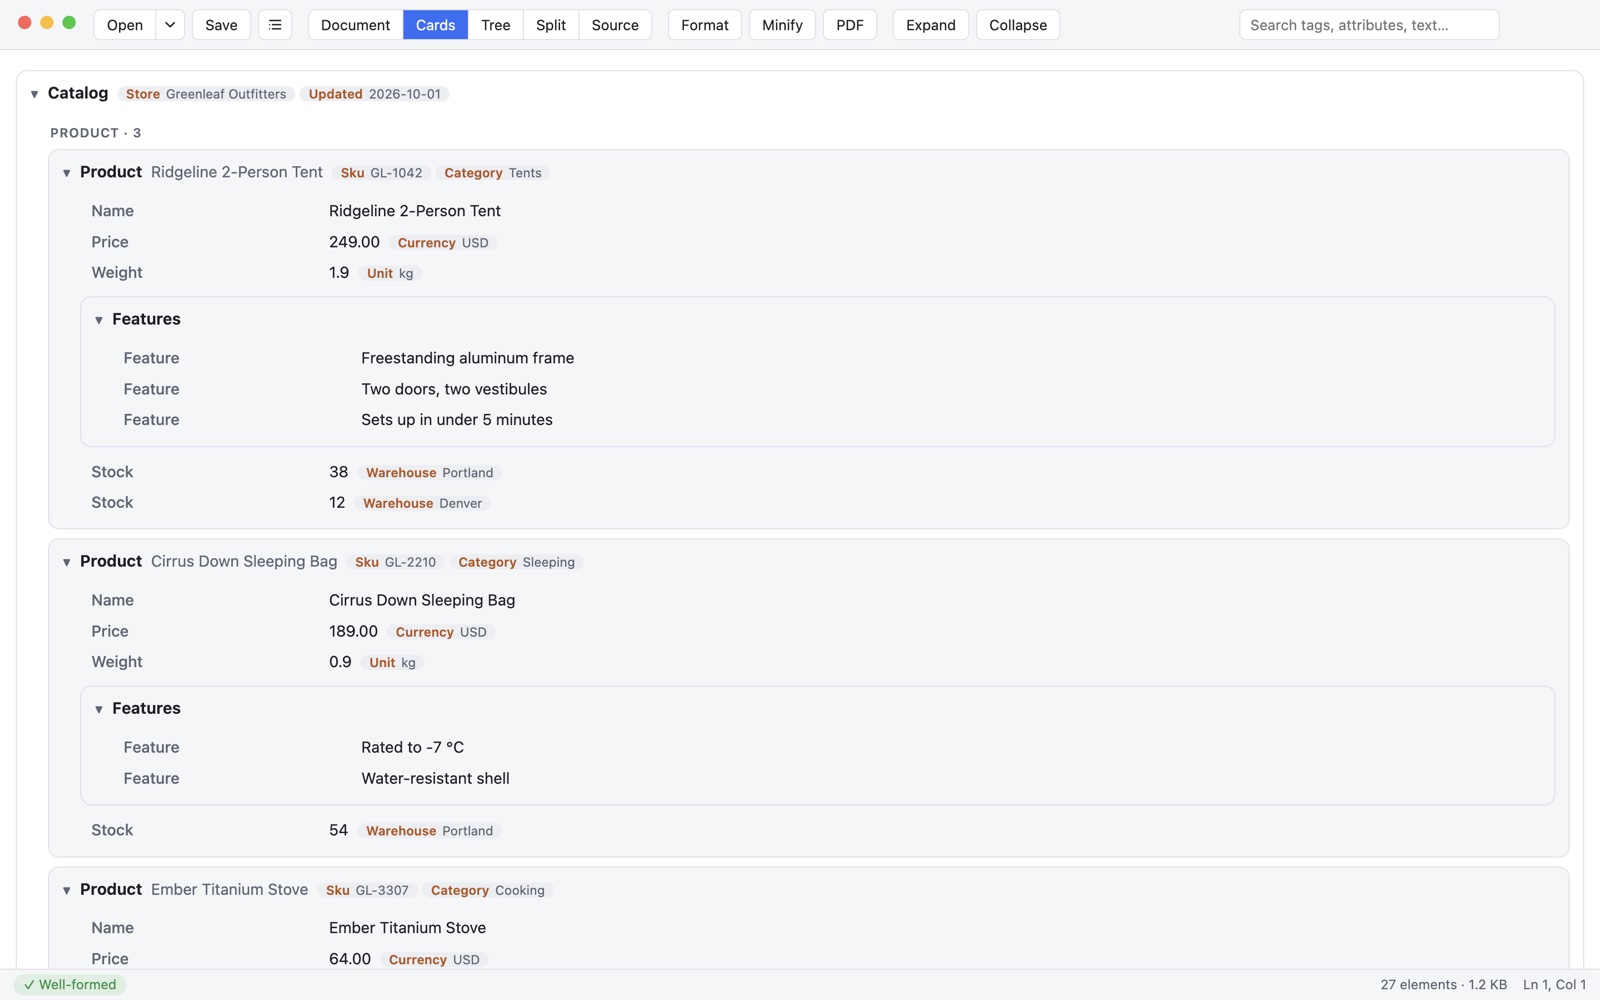Select Sets up in under 5 minutes
Viewport: 1600px width, 1000px height.
tap(457, 420)
